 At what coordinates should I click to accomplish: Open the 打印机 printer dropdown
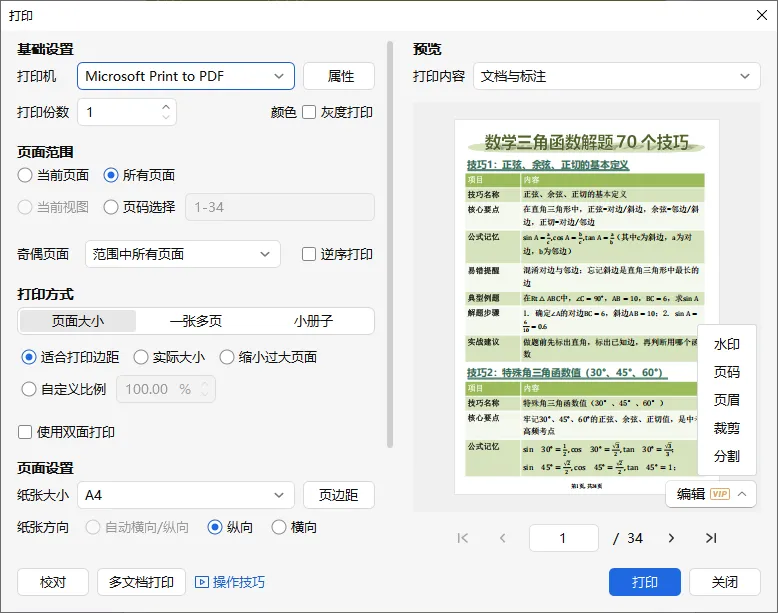pos(186,76)
